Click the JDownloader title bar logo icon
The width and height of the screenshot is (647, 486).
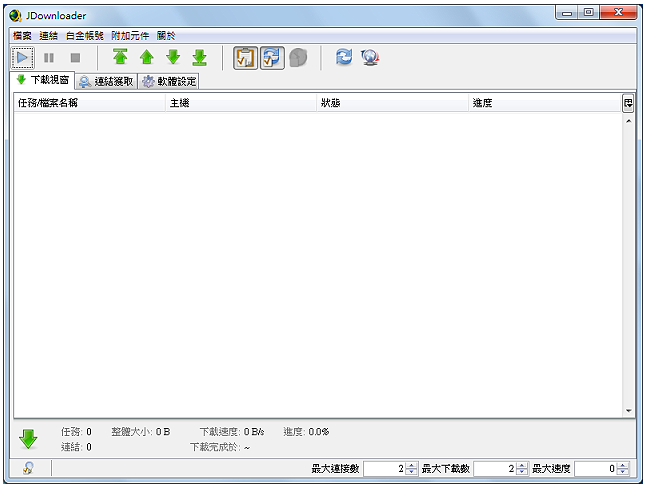(15, 16)
